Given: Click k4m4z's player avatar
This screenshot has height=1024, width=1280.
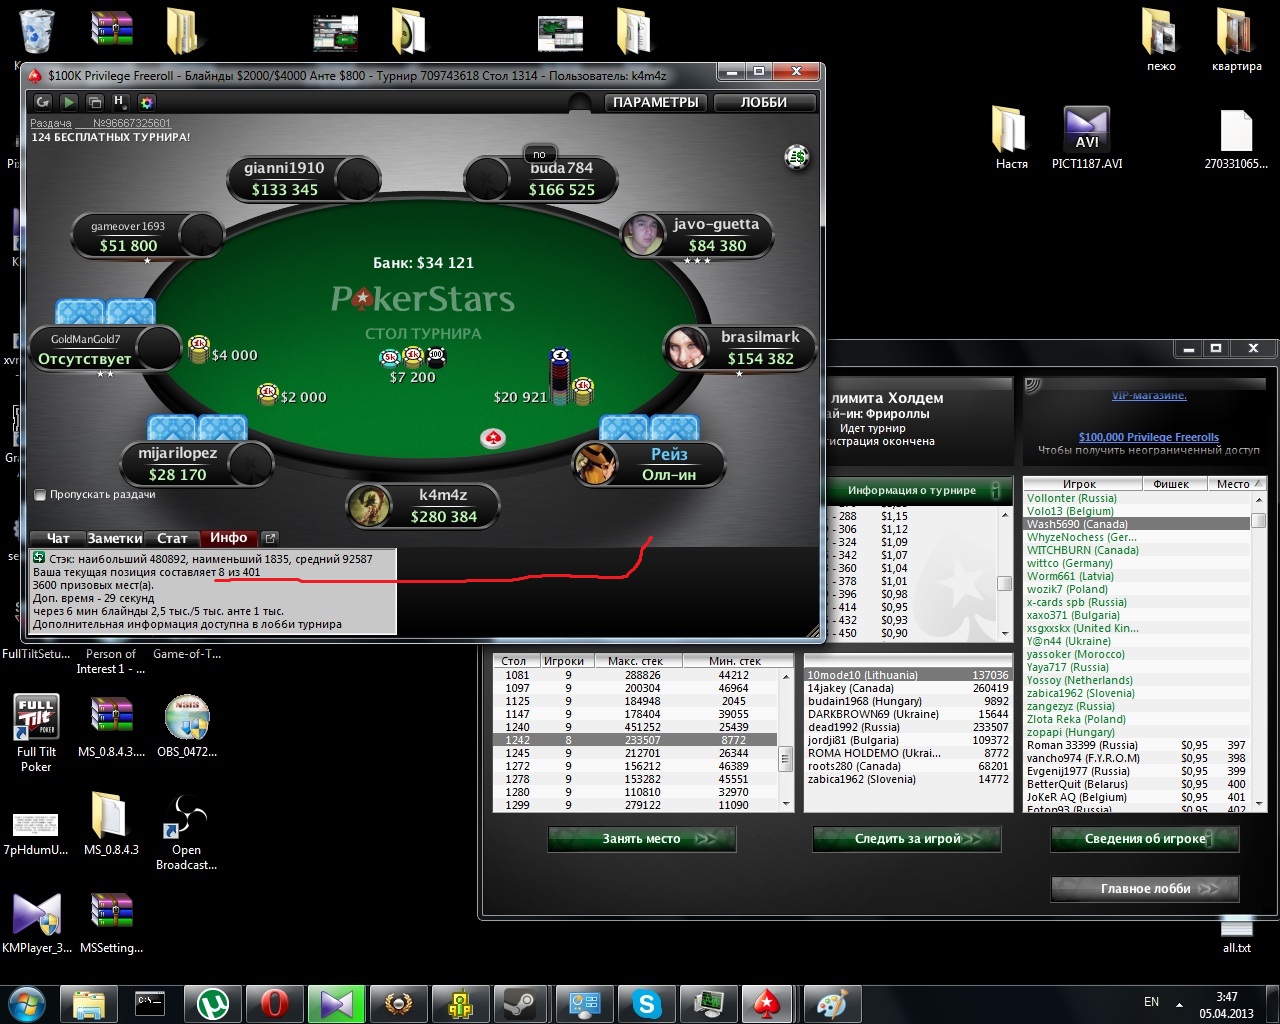Looking at the screenshot, I should [369, 506].
